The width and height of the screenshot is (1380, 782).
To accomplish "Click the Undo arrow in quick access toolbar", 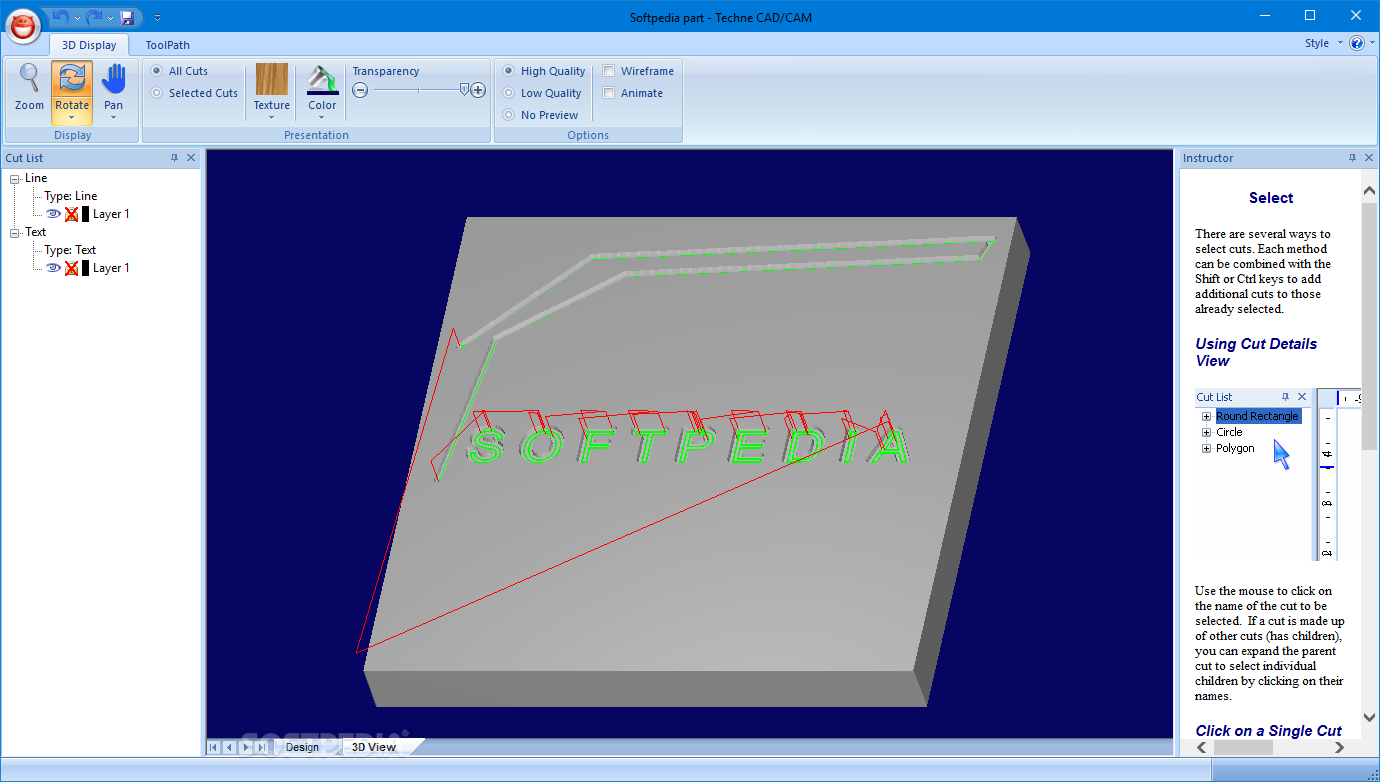I will click(x=61, y=17).
